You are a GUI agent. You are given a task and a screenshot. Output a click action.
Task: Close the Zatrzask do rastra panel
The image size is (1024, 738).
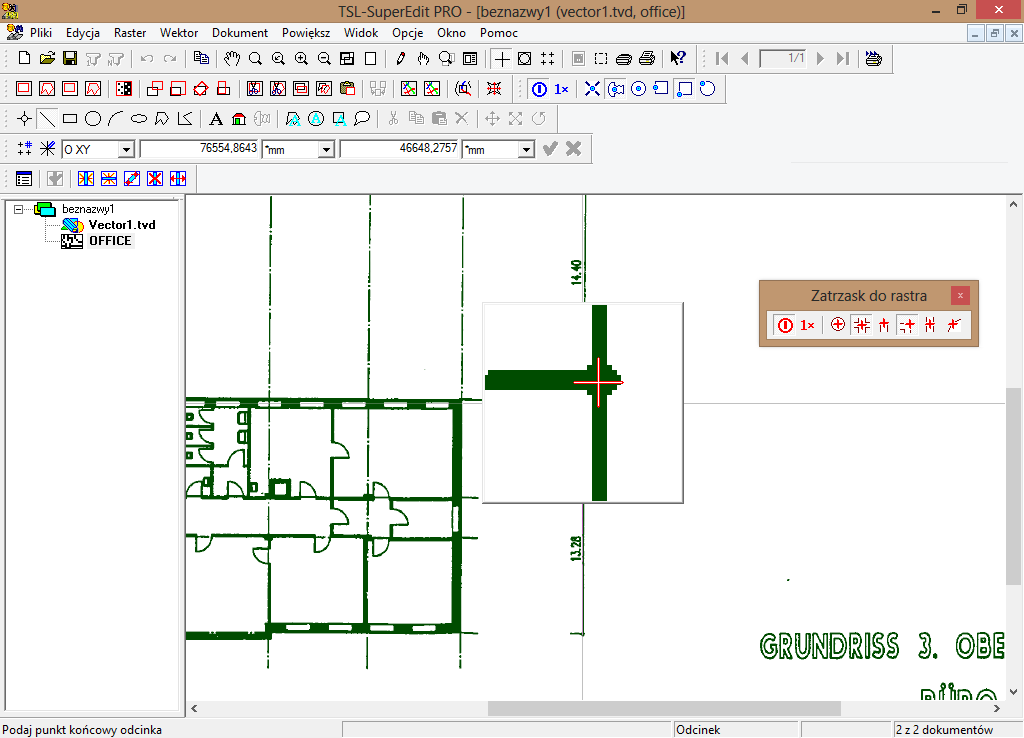pos(960,295)
